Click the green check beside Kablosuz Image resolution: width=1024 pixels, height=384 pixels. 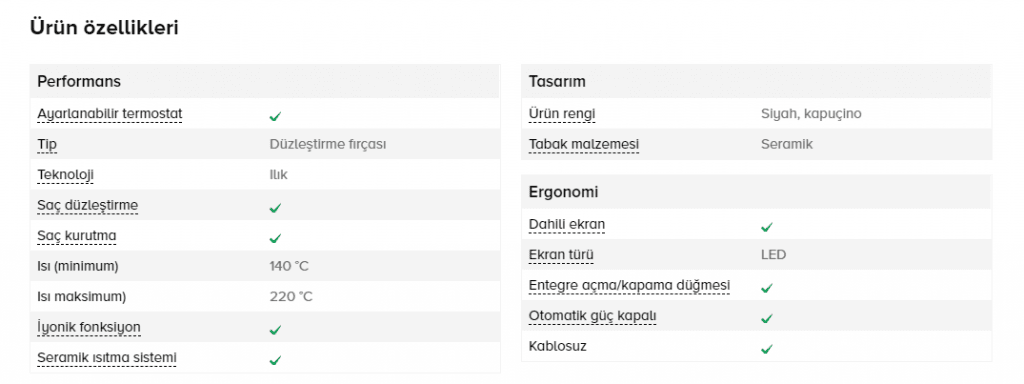[x=767, y=349]
